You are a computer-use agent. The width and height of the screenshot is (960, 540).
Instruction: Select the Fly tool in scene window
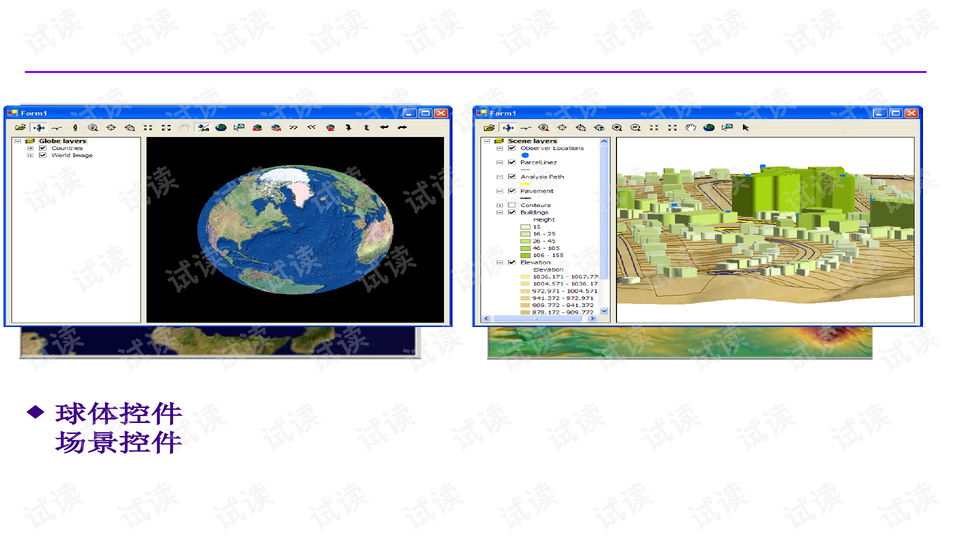tap(526, 127)
